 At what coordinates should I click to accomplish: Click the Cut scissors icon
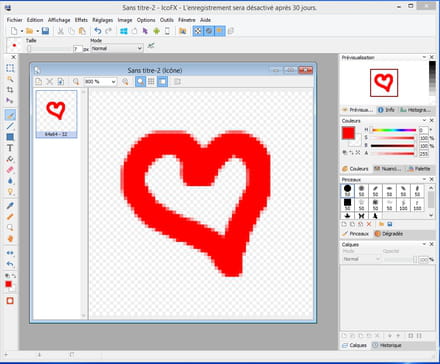61,31
